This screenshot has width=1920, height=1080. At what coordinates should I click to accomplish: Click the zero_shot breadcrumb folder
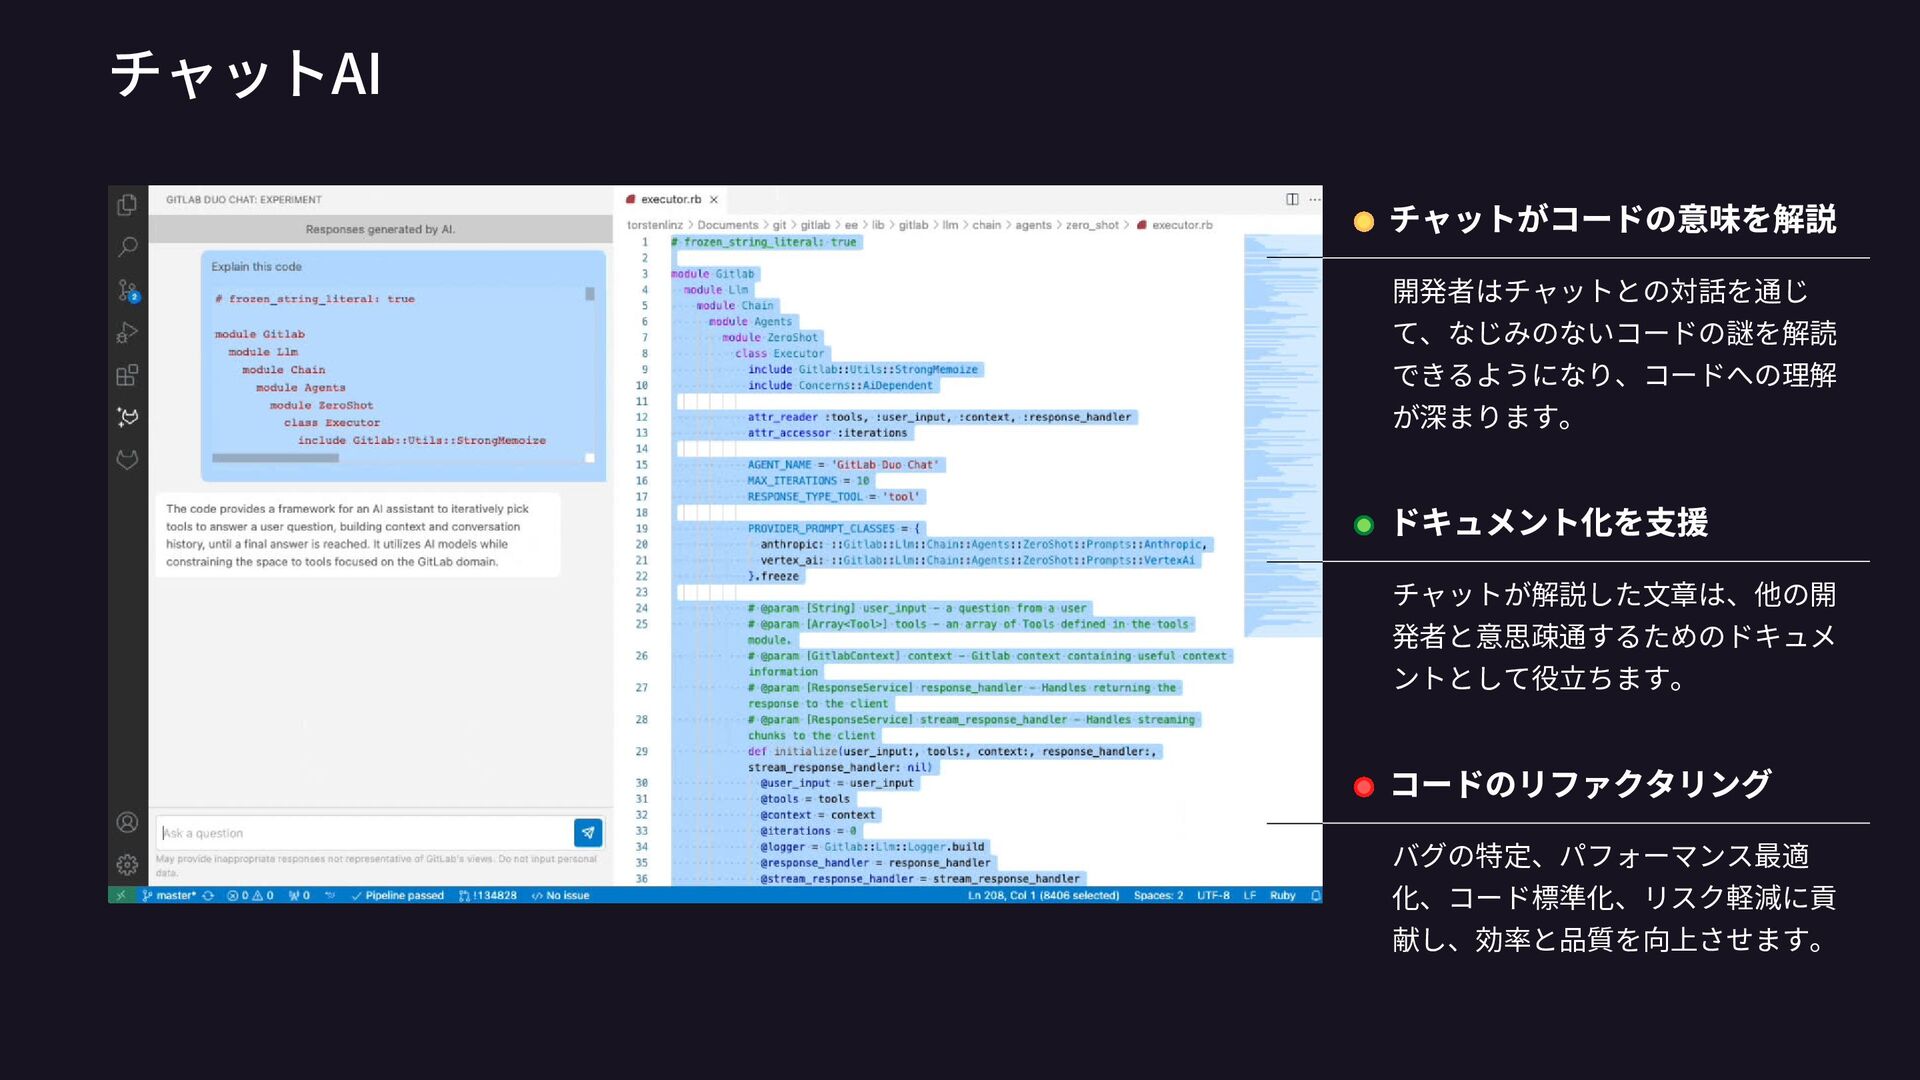tap(1091, 225)
